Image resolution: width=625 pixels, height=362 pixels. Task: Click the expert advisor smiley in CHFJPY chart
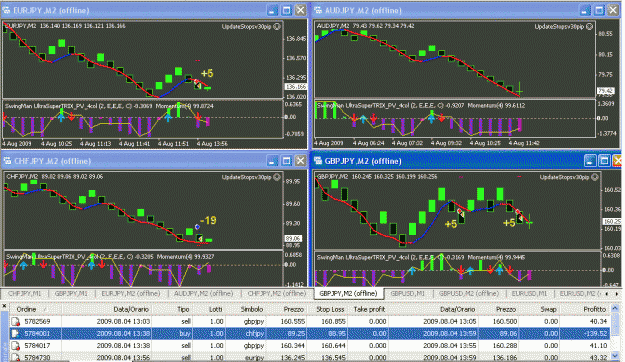[x=277, y=177]
